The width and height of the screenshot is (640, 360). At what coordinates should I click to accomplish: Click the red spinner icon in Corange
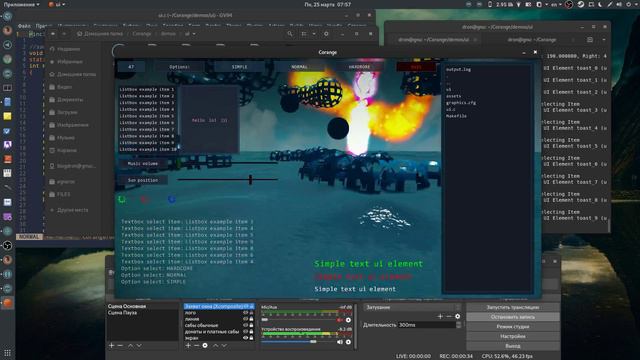tap(144, 199)
